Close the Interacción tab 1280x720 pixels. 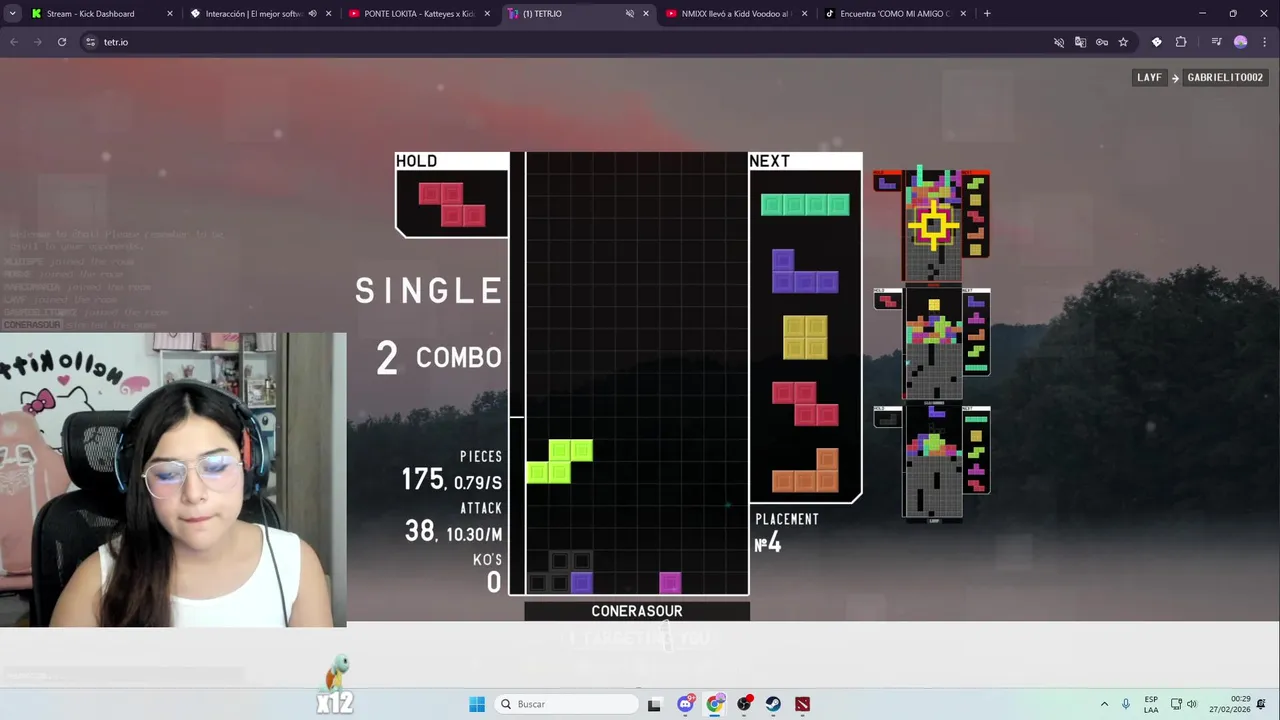coord(328,14)
